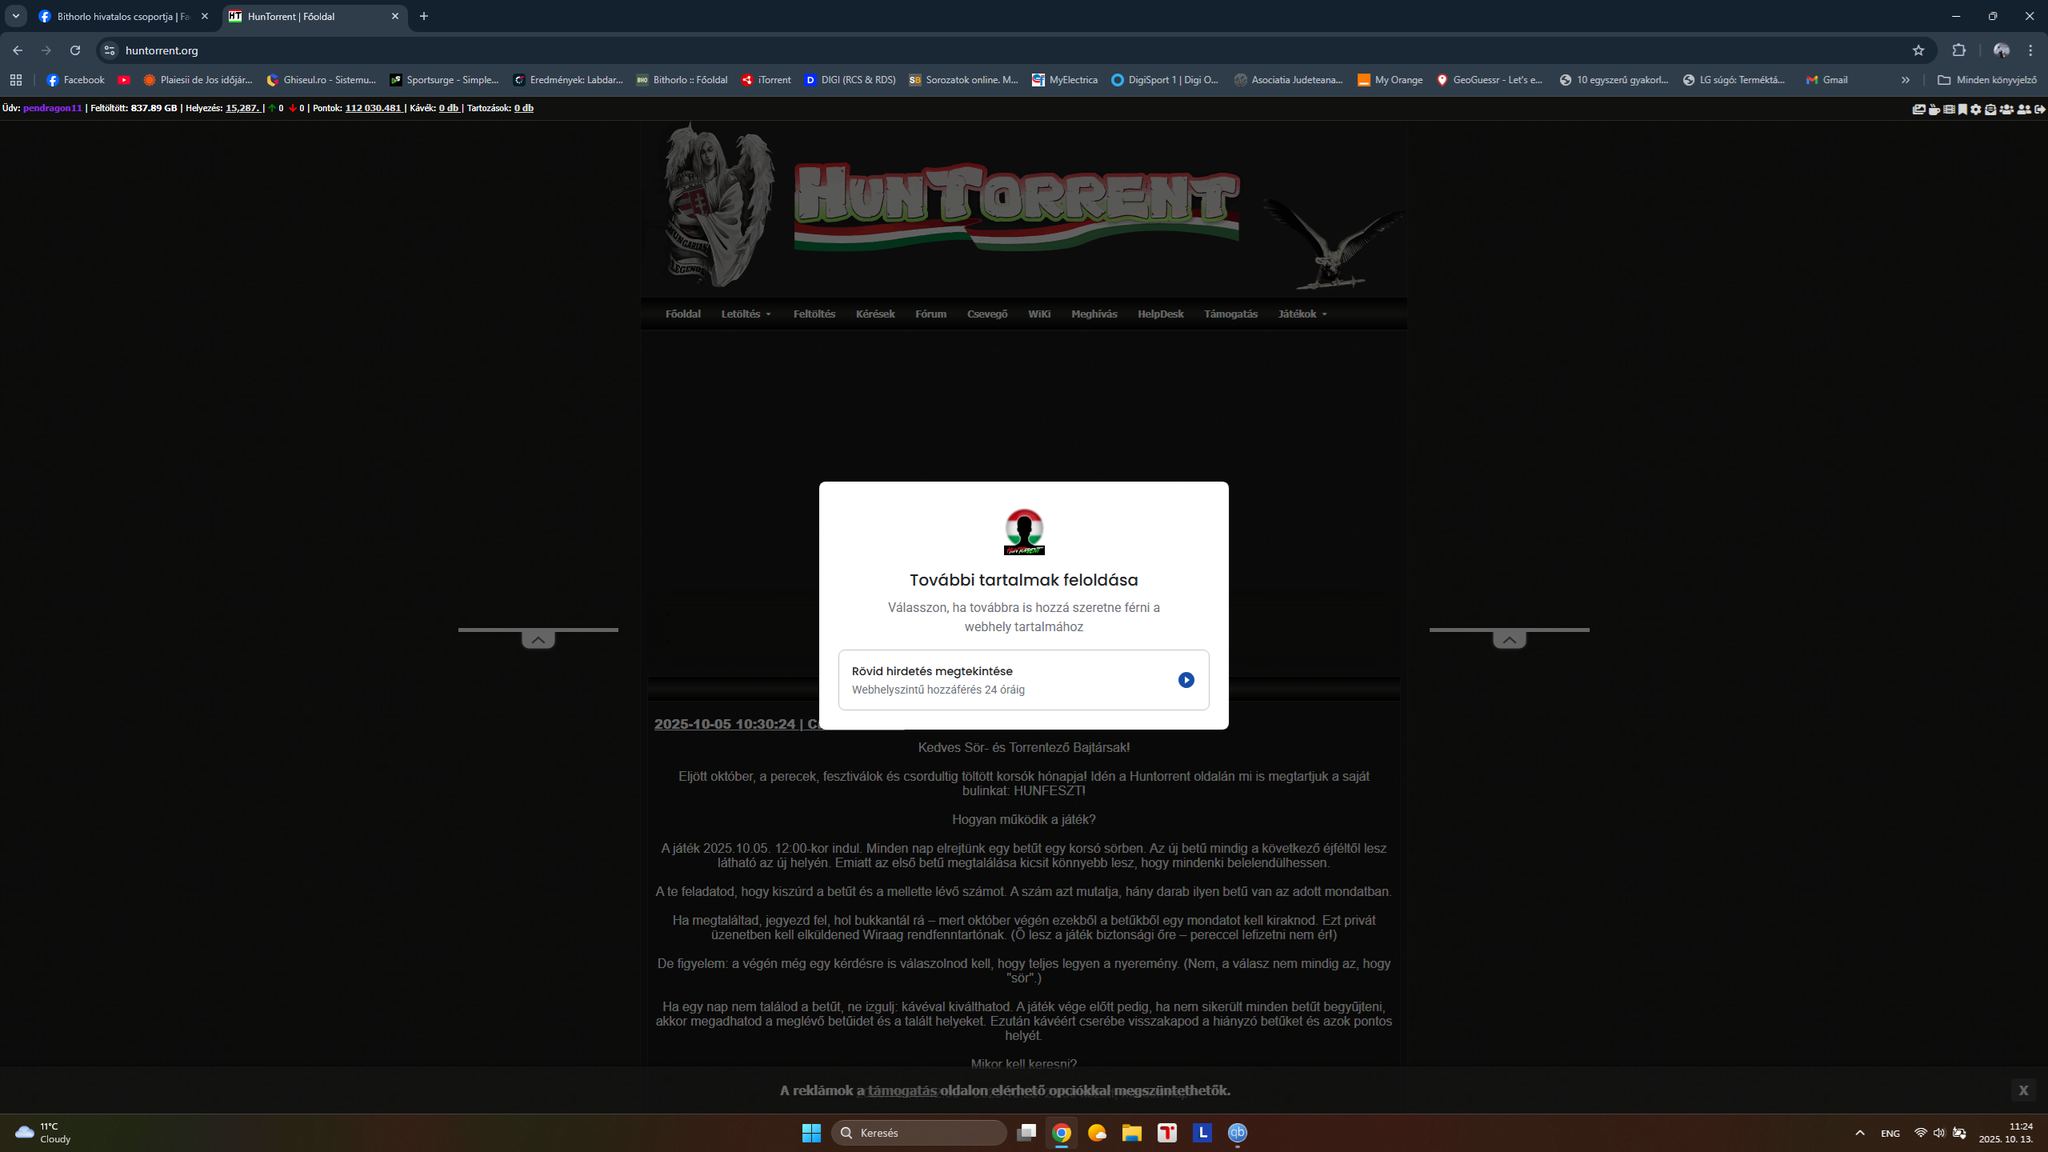Expand the Játékok dropdown menu
This screenshot has width=2048, height=1152.
(1302, 314)
